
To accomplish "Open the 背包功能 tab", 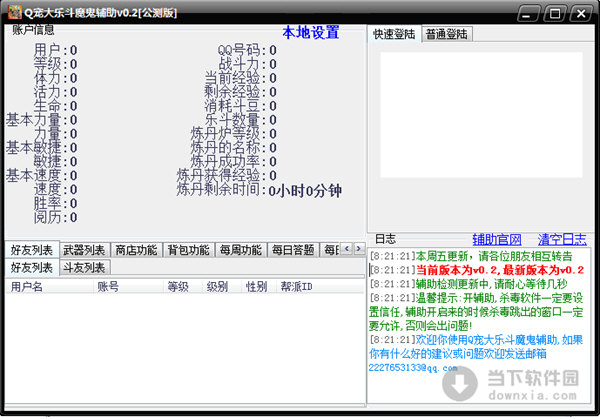I will (x=189, y=250).
